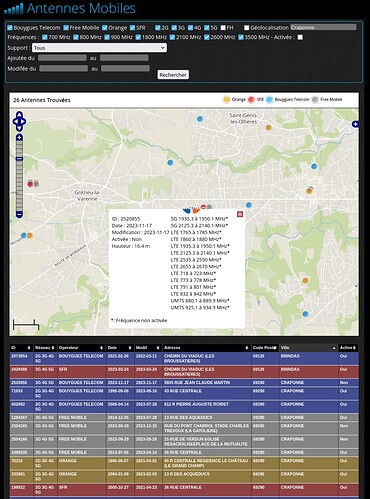Viewport: 370px width, 499px height.
Task: Sort the table by Operateur column
Action: pyautogui.click(x=81, y=348)
